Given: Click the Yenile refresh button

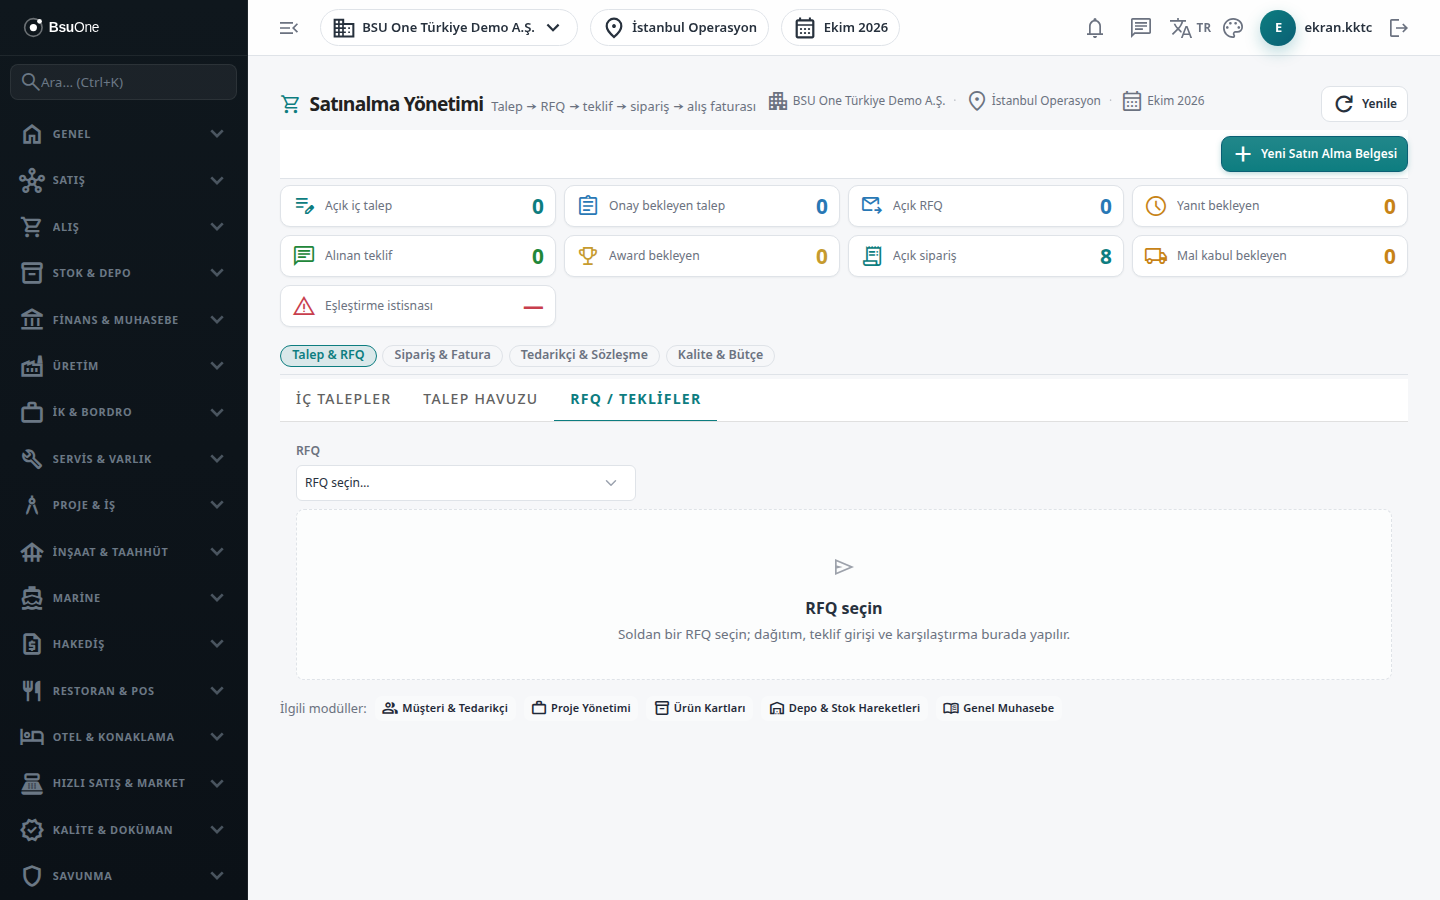Looking at the screenshot, I should [x=1365, y=104].
